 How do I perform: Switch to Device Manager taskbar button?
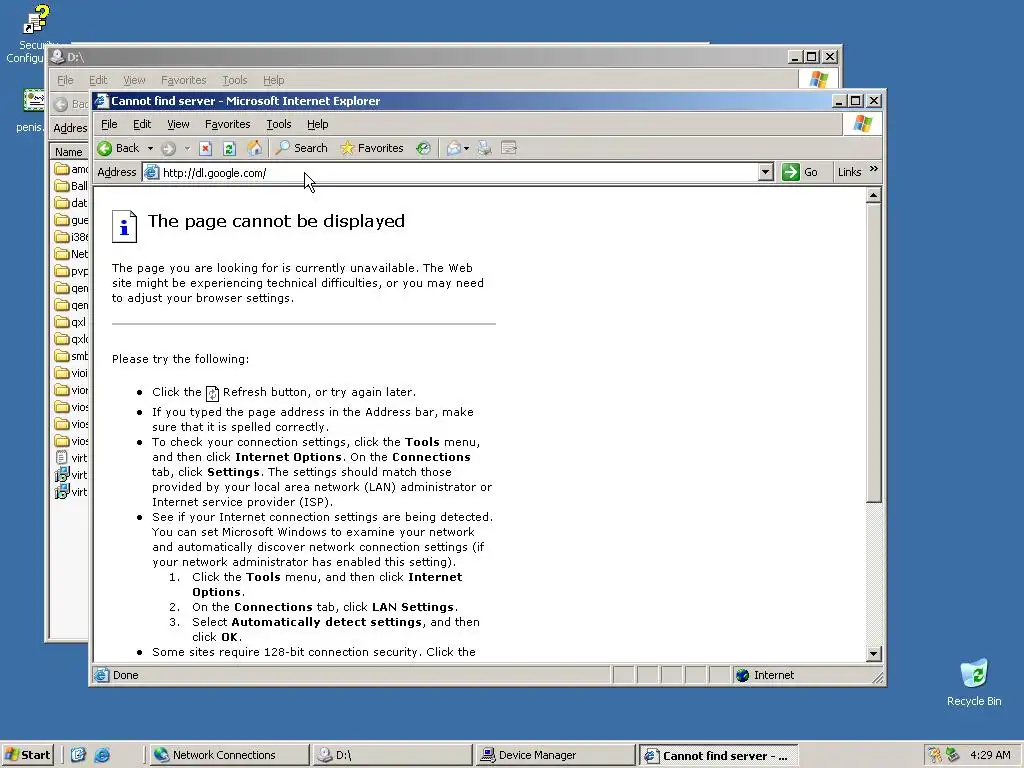[555, 755]
